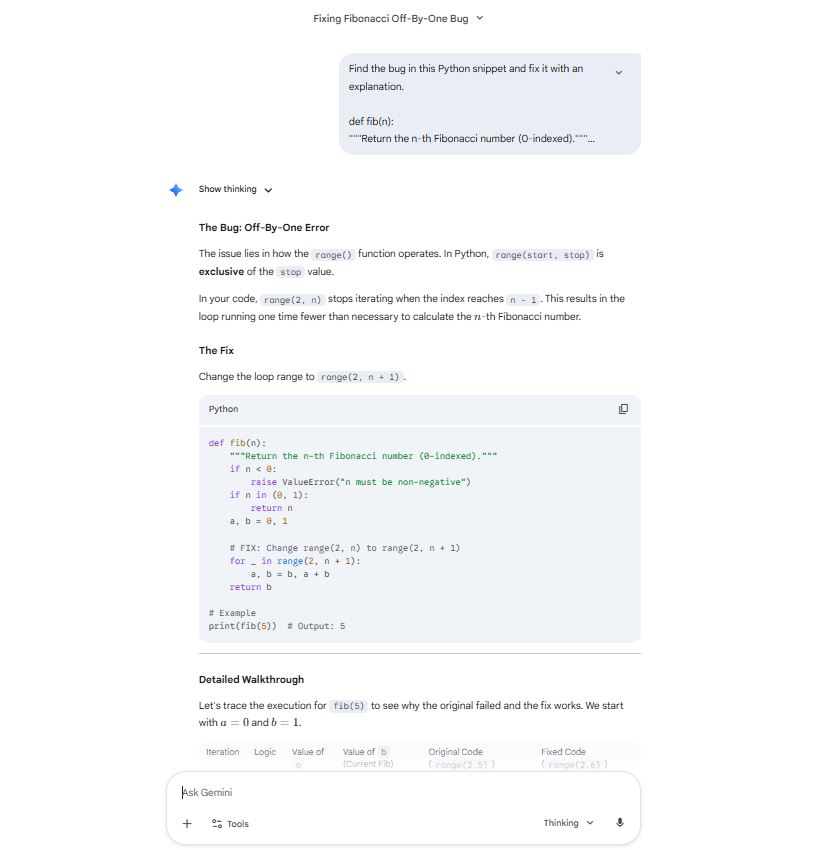Click the 'Fixed Code' table column header

point(563,752)
